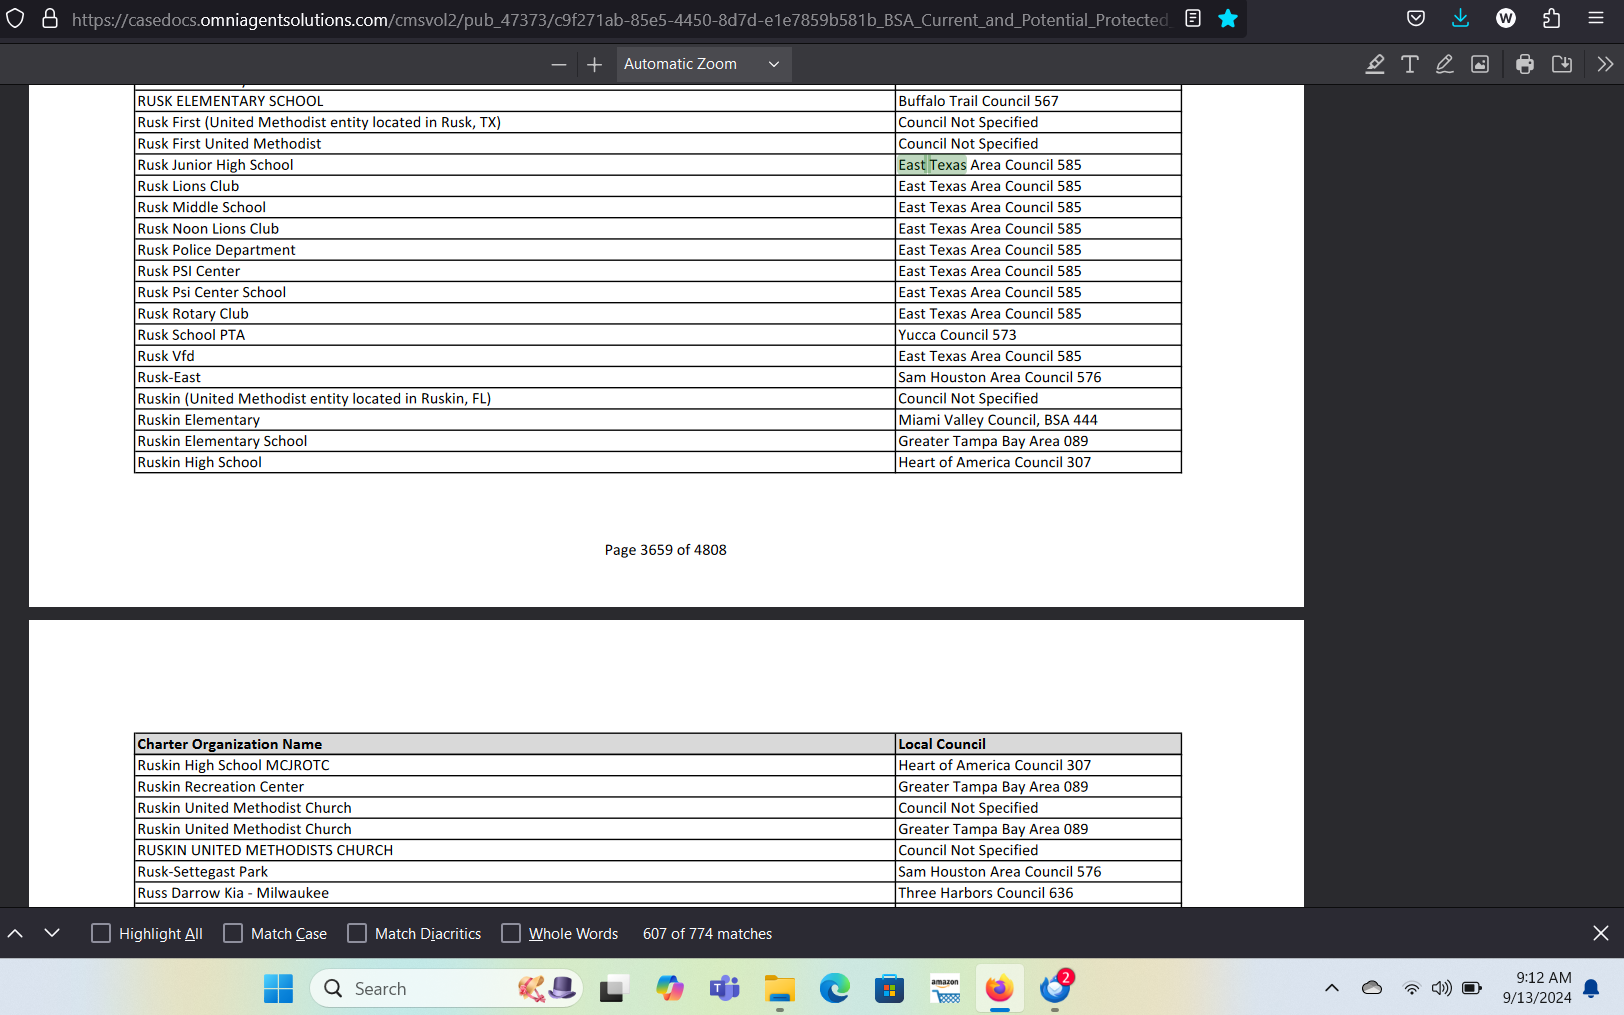Screen dimensions: 1624x1015
Task: Open Firefox application menu
Action: coord(1596,18)
